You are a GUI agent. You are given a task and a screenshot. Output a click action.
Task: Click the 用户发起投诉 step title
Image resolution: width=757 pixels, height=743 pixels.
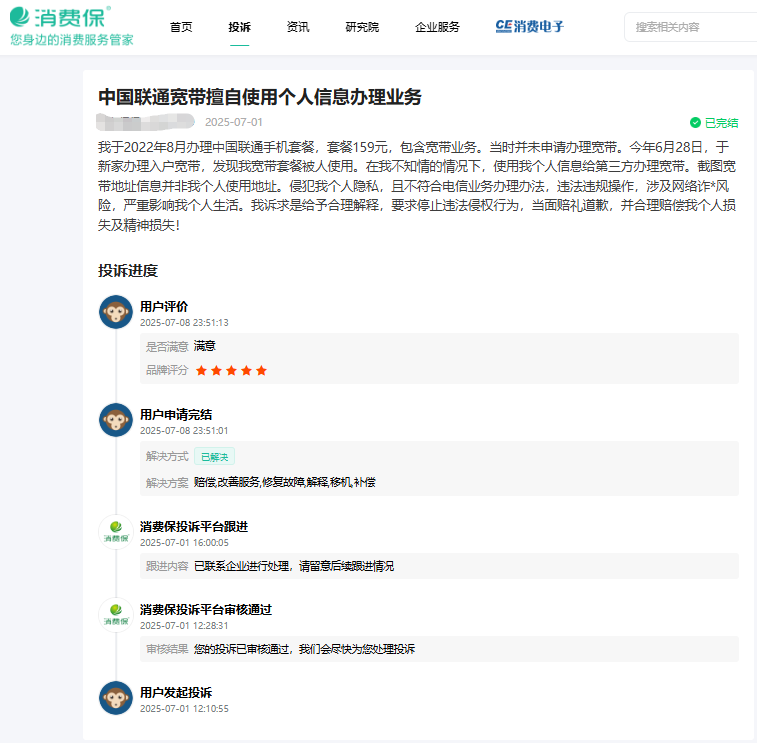point(176,693)
